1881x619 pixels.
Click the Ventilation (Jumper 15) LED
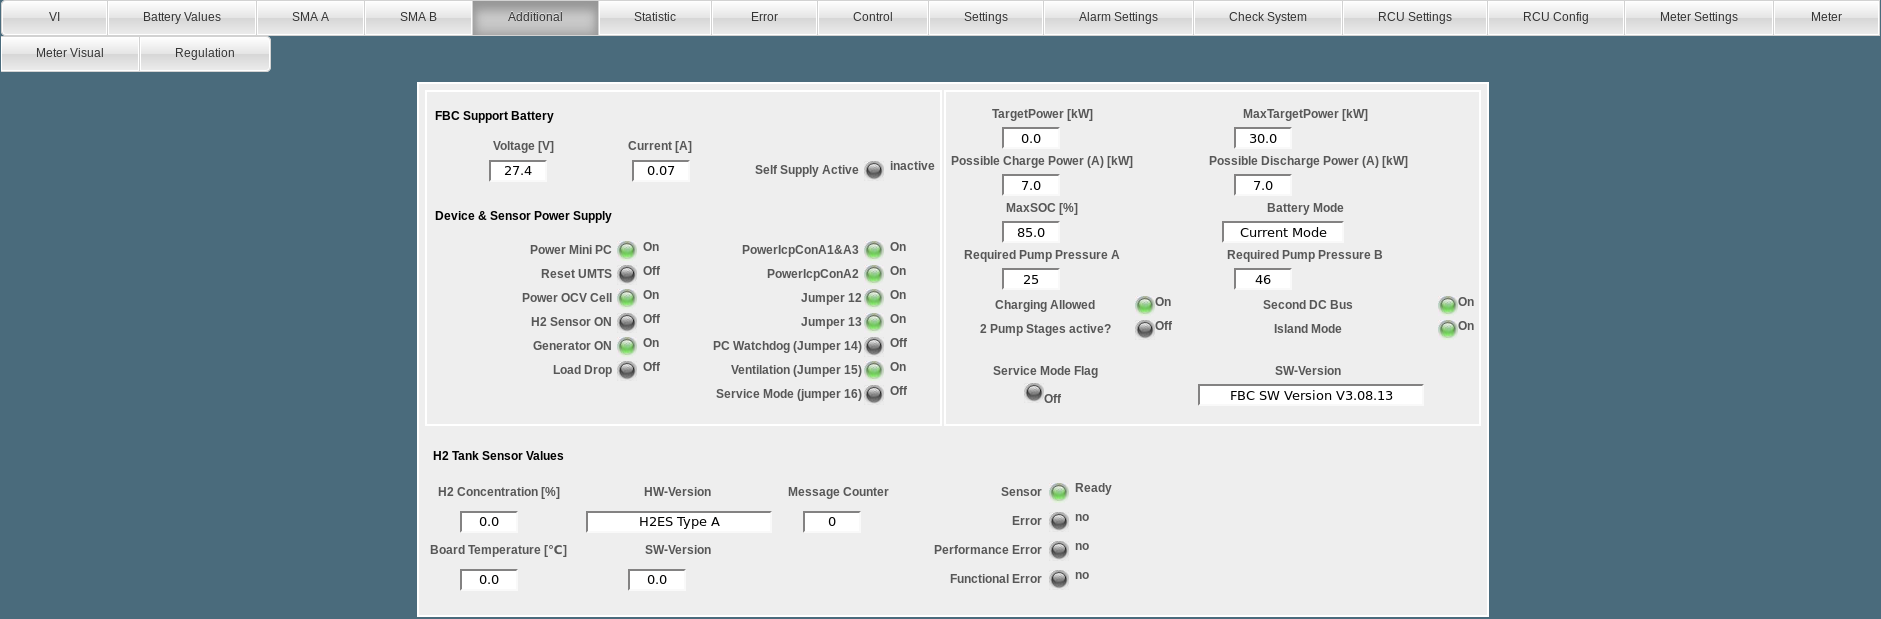point(874,370)
